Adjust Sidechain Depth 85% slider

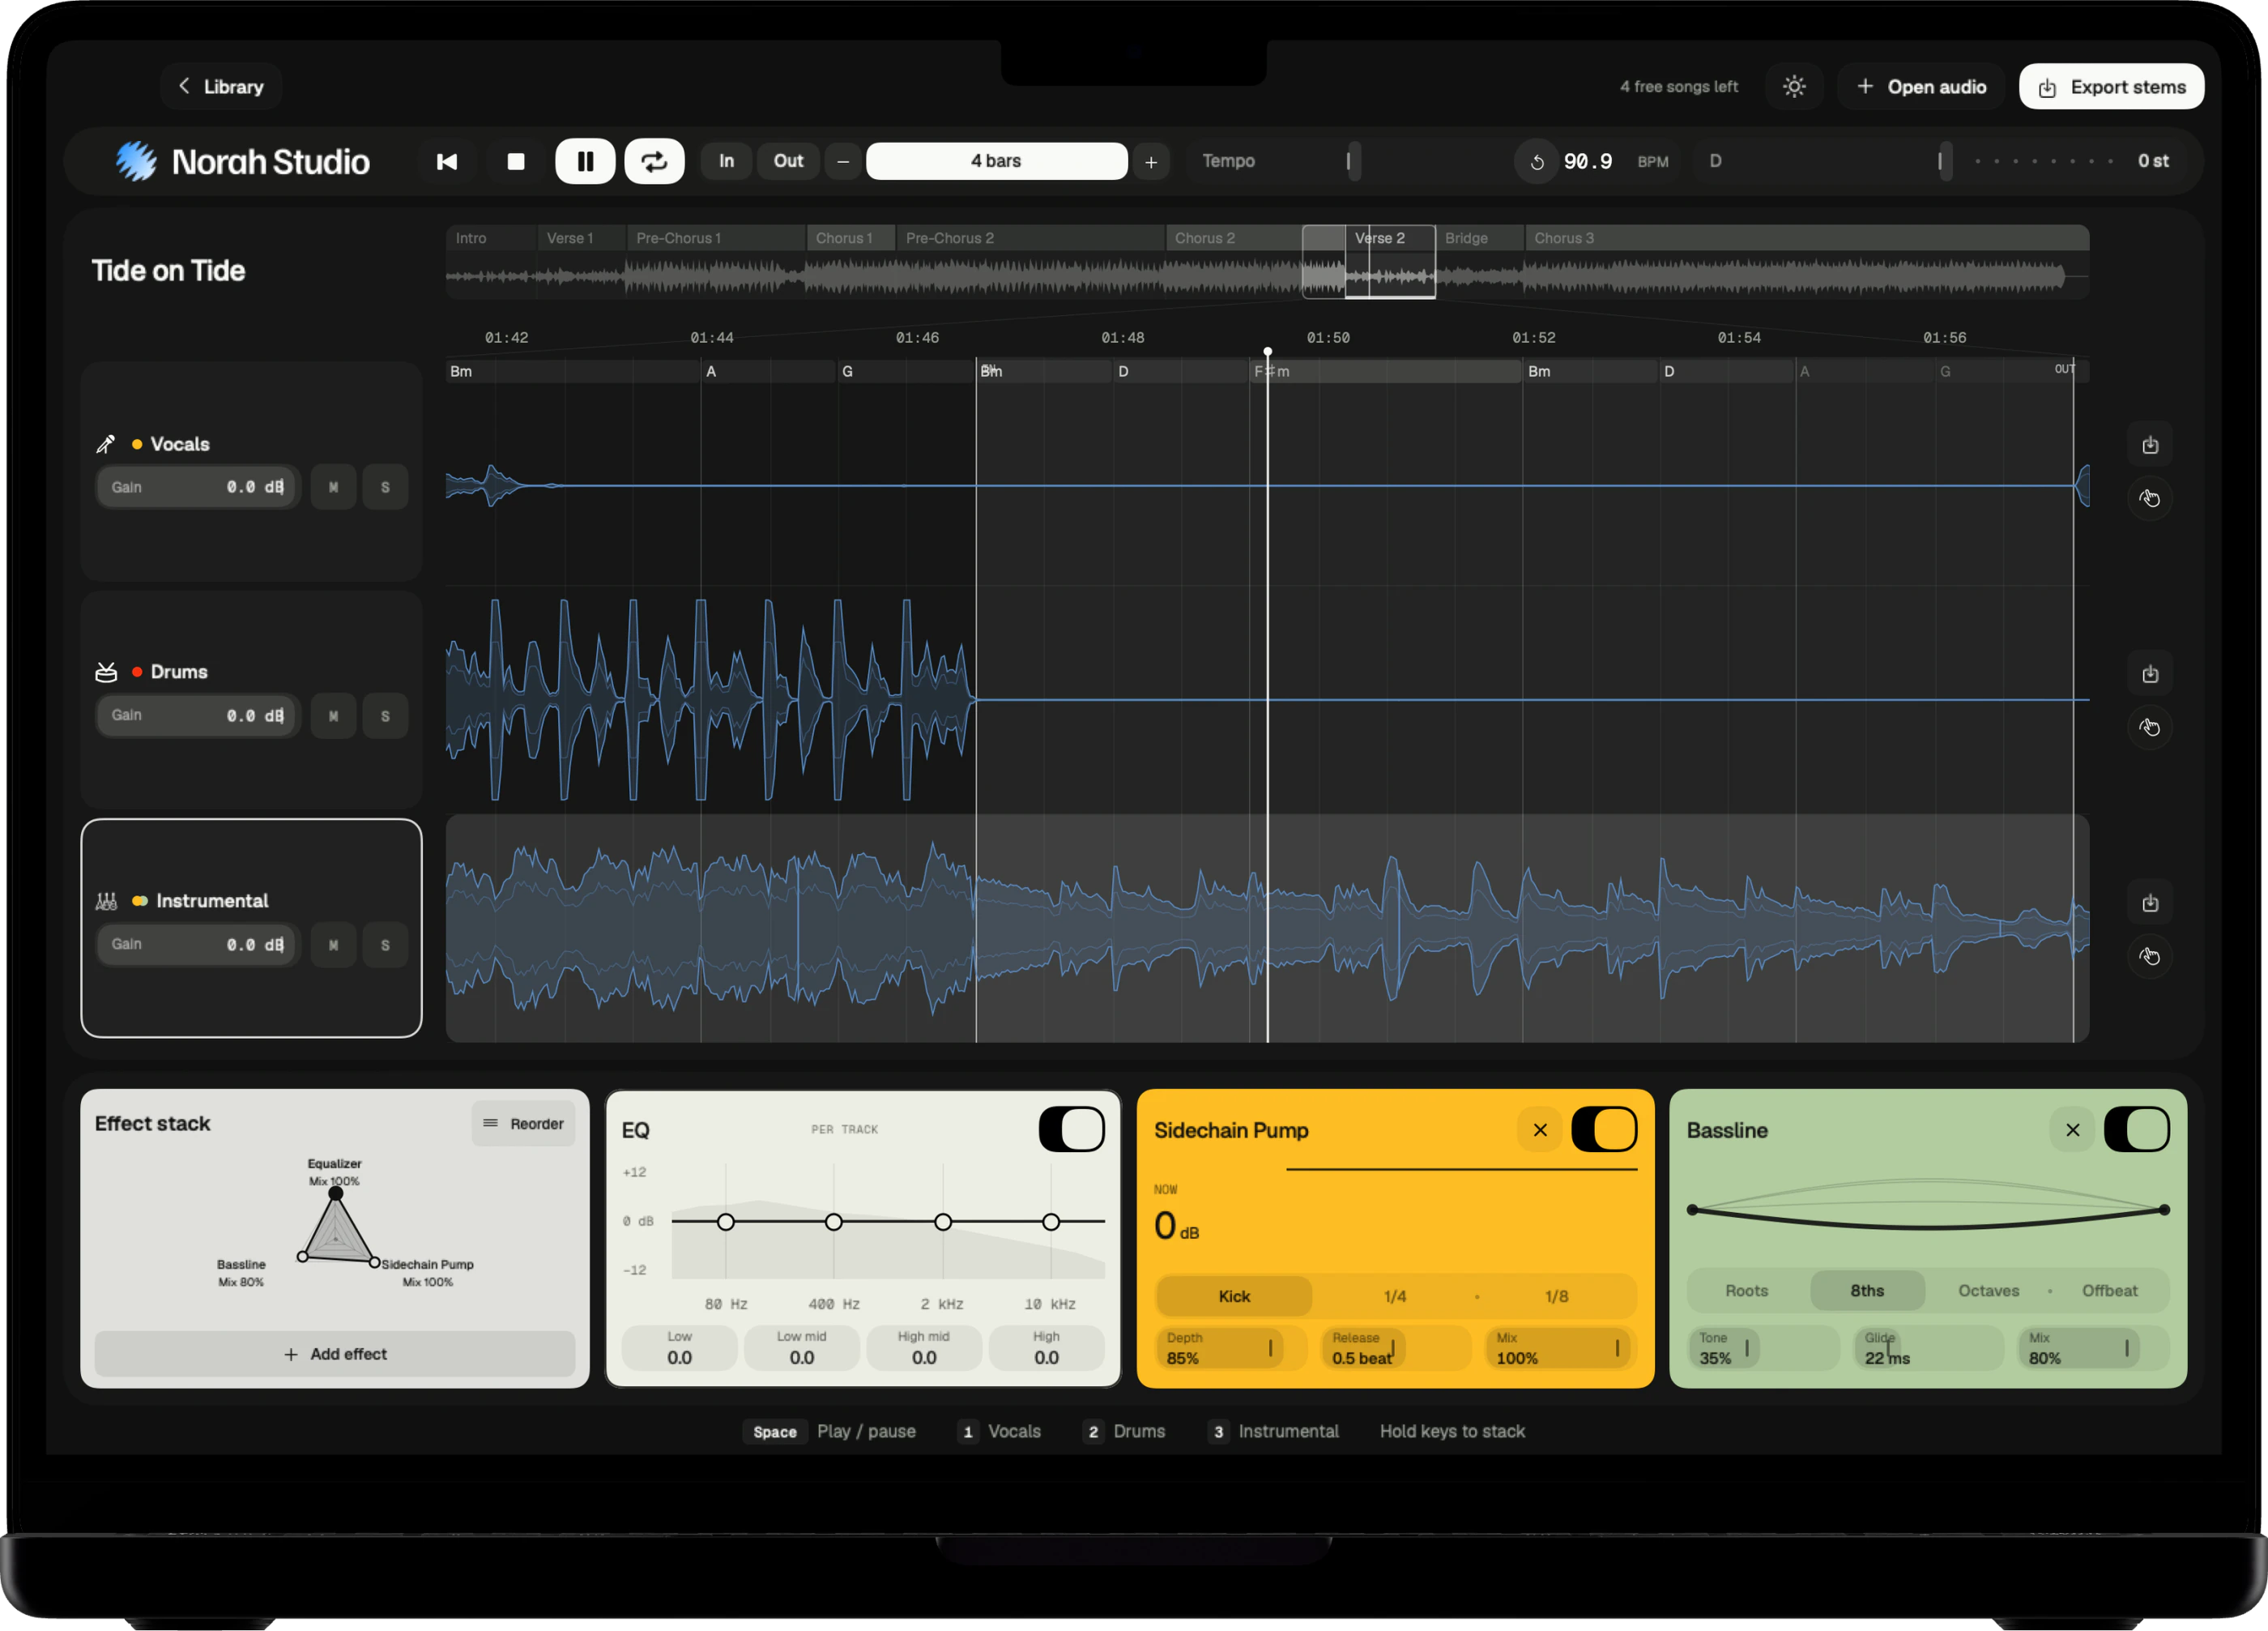click(x=1232, y=1349)
